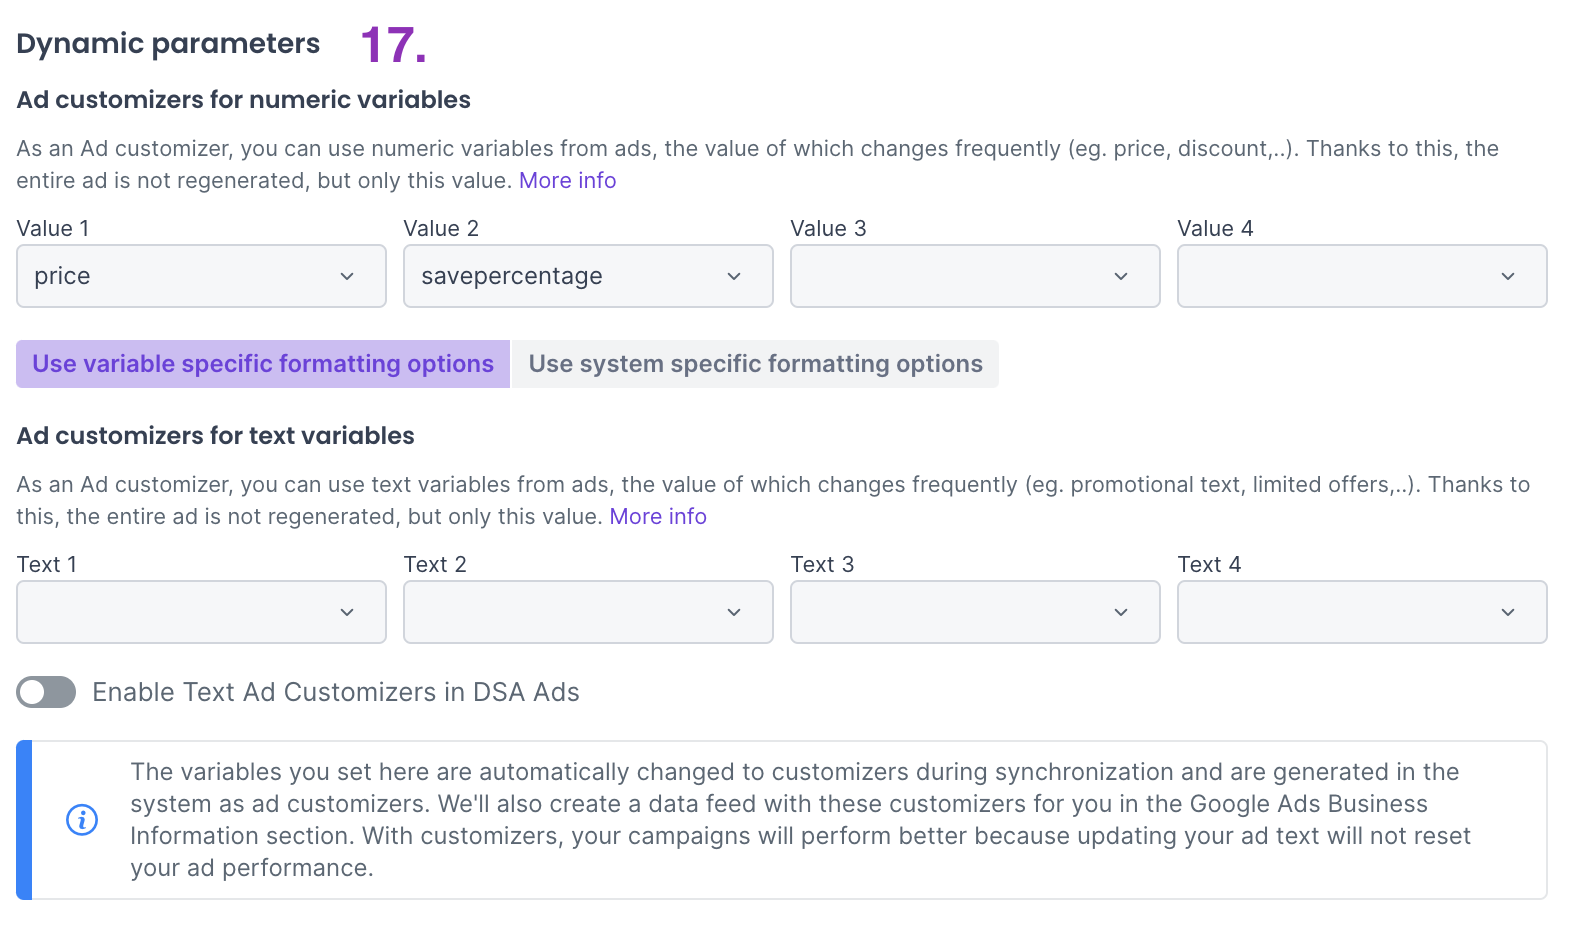Open the Text 2 dropdown

tap(588, 612)
